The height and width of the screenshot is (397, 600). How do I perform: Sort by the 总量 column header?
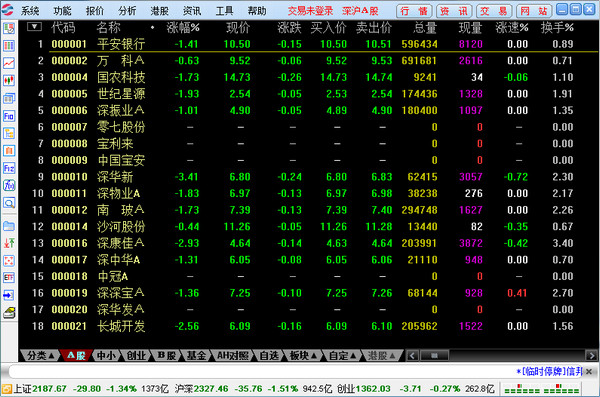tap(425, 28)
